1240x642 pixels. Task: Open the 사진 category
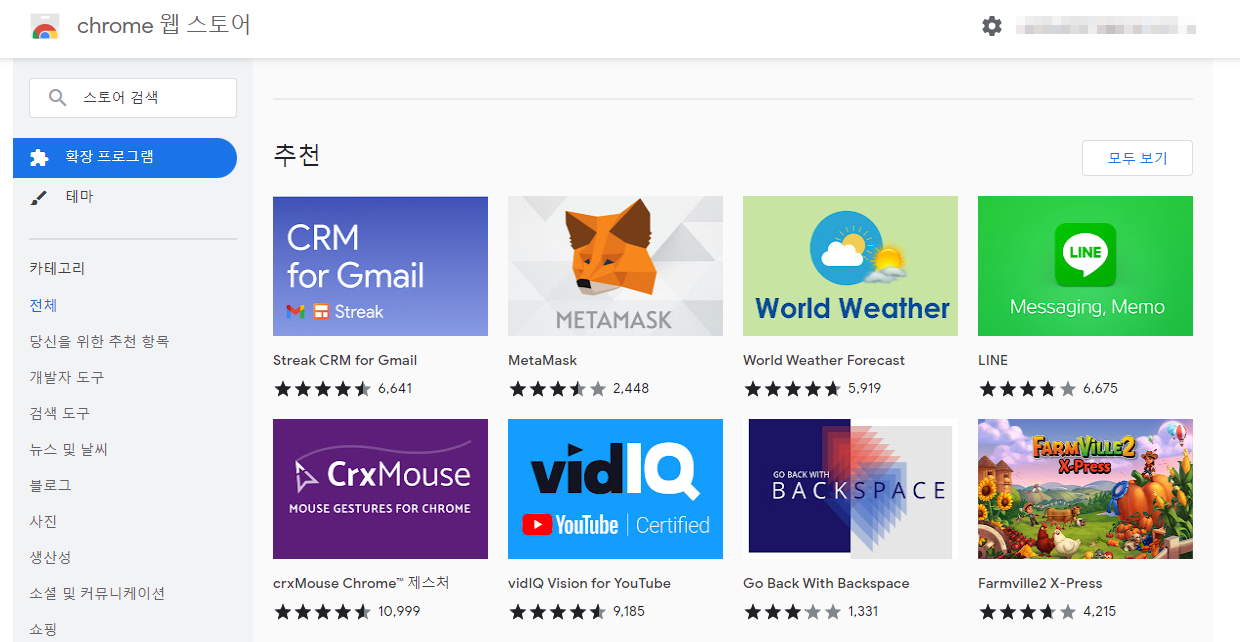(43, 521)
